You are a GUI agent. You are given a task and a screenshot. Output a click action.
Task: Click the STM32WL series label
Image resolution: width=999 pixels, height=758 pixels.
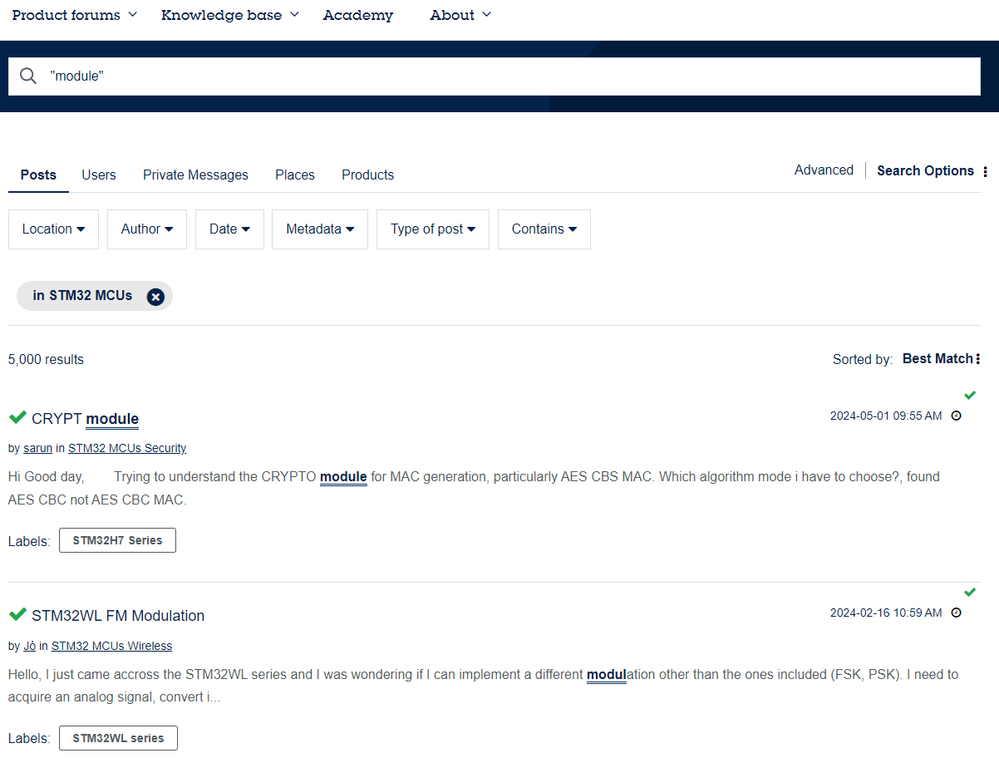tap(119, 738)
